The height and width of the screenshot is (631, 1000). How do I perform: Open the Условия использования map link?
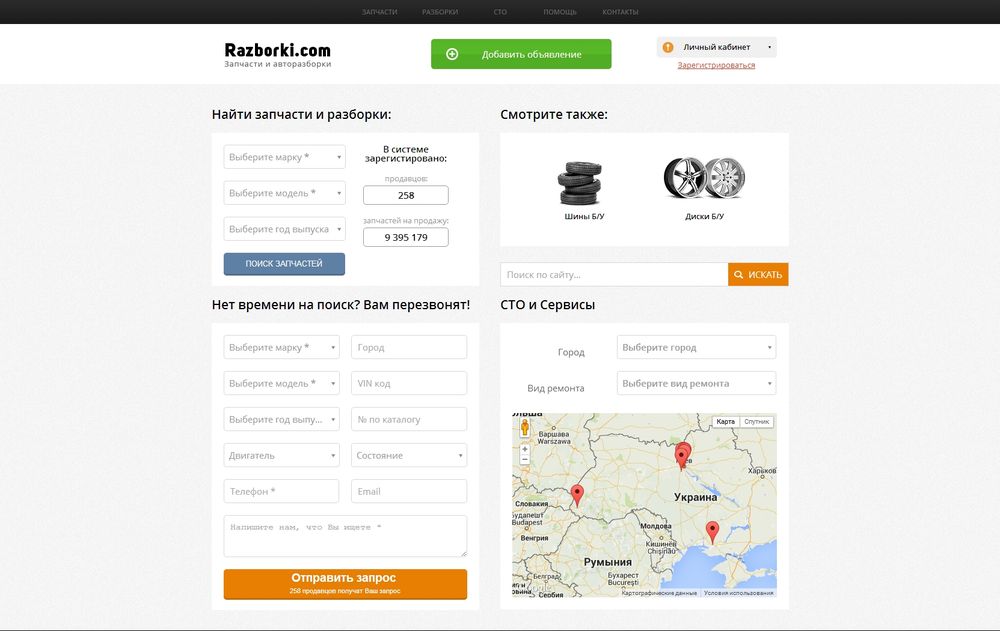[x=739, y=593]
